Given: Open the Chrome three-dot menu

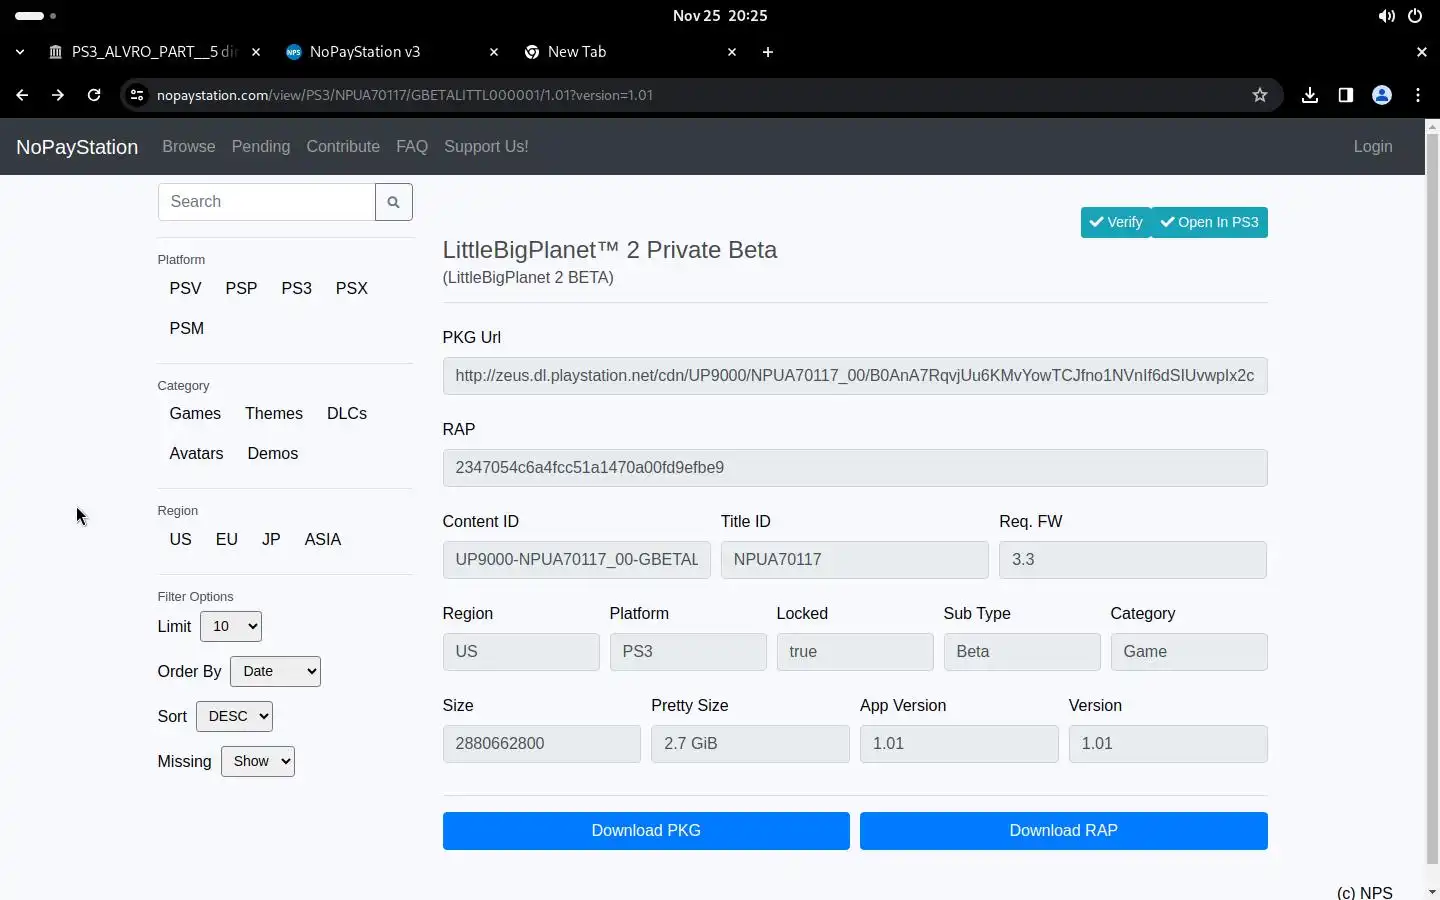Looking at the screenshot, I should 1418,95.
